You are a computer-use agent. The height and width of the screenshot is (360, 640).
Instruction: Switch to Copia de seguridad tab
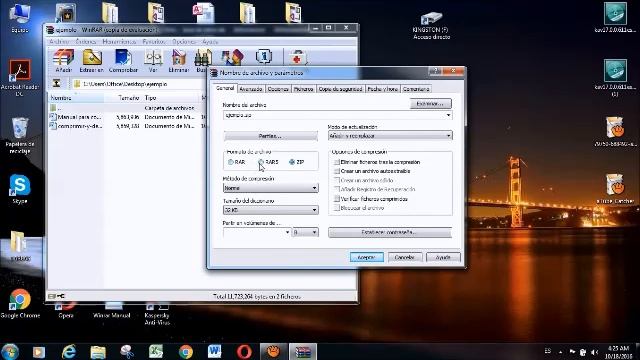pos(340,89)
